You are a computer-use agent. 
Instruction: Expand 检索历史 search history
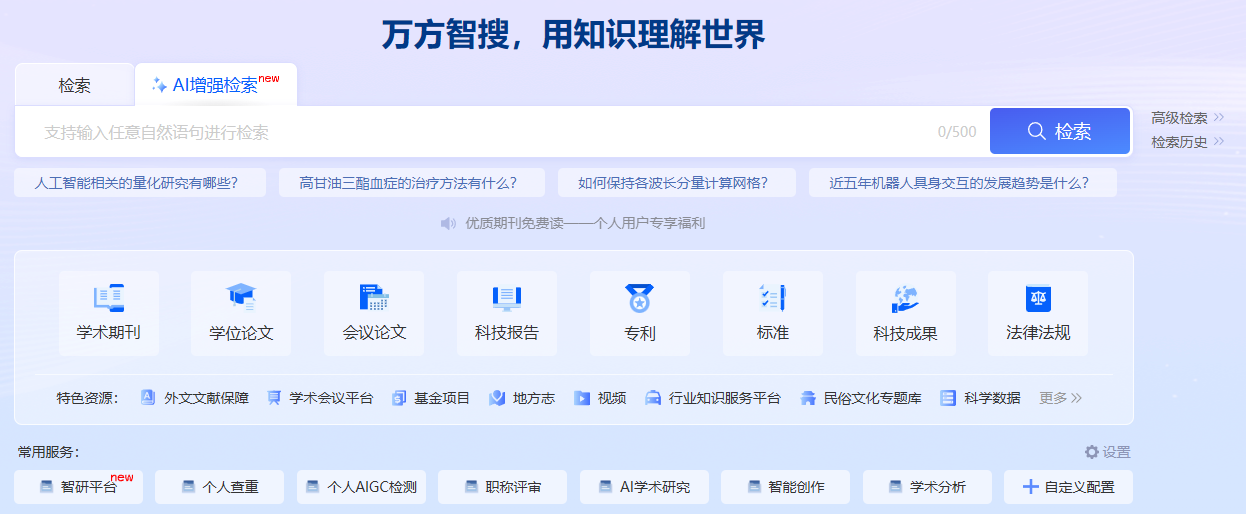[x=1188, y=142]
